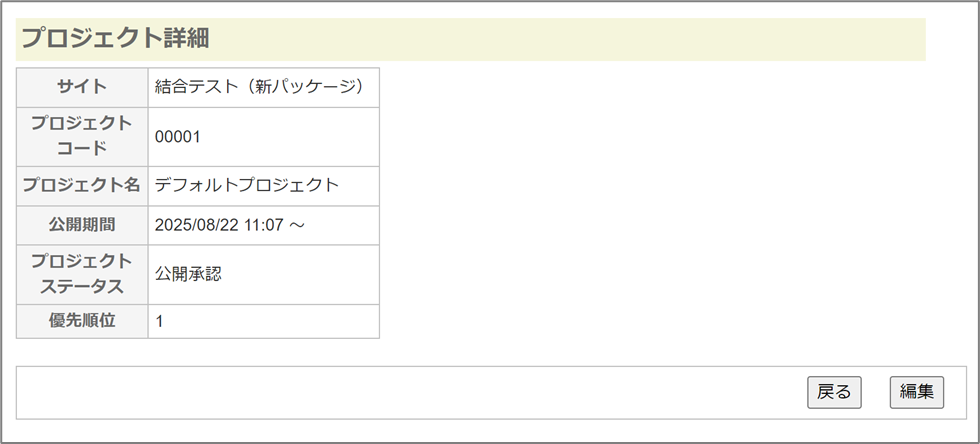The image size is (980, 444).
Task: Select the プロジェクトコード label cell
Action: point(82,137)
